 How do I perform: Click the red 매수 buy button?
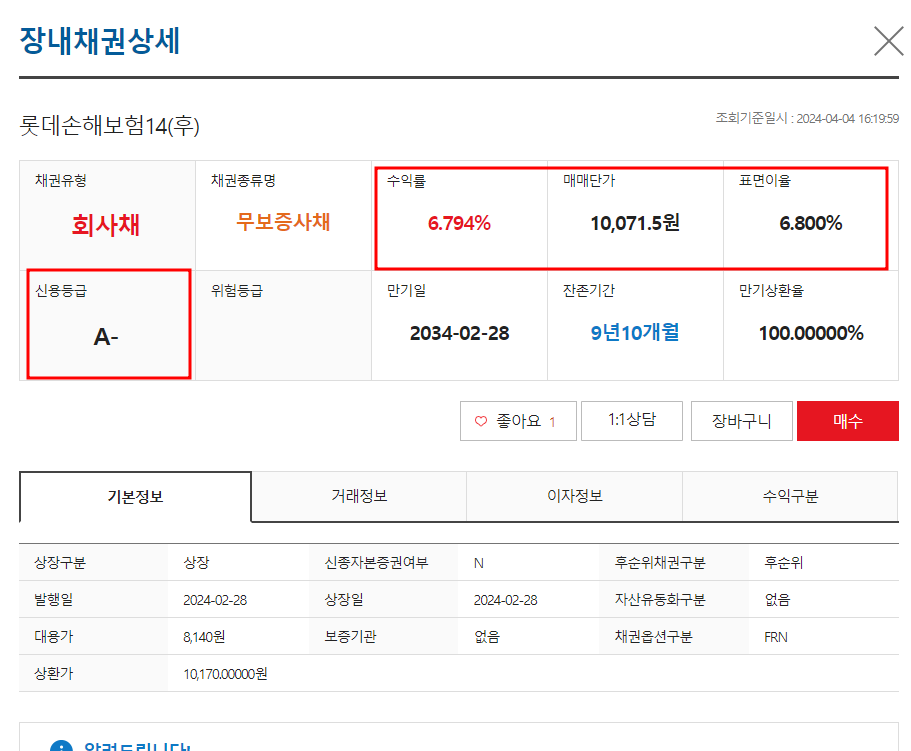pyautogui.click(x=848, y=421)
